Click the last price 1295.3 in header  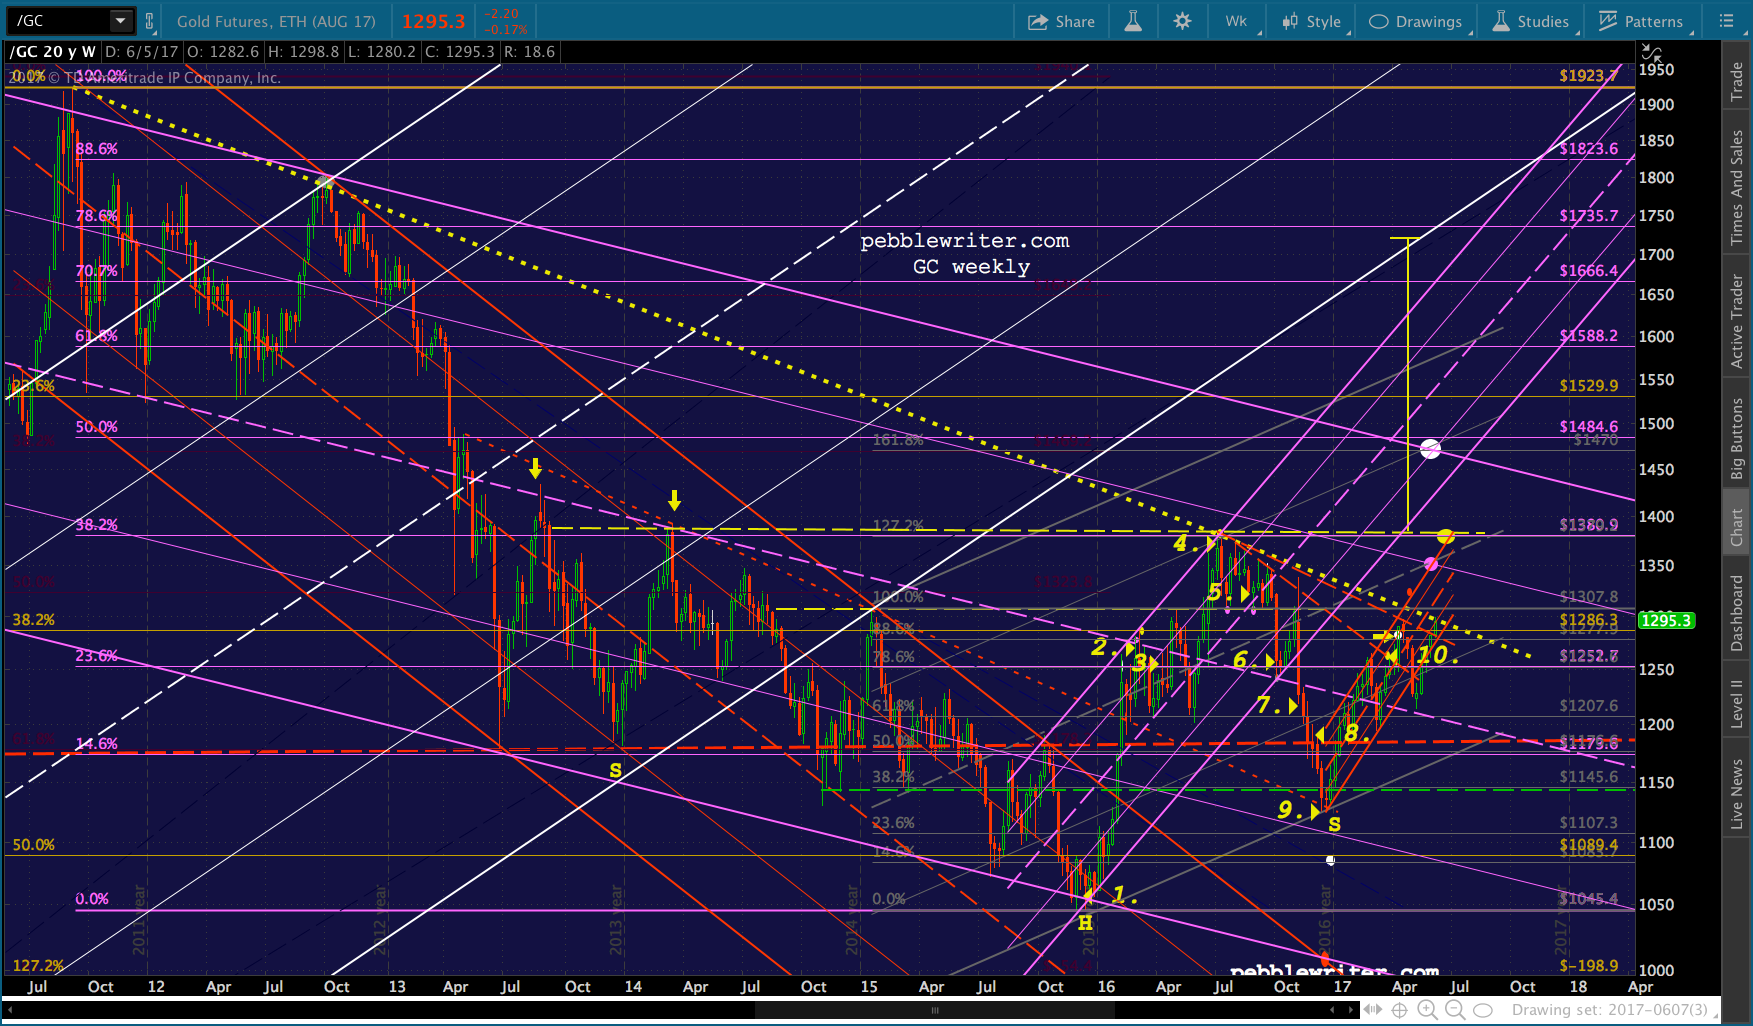click(433, 21)
